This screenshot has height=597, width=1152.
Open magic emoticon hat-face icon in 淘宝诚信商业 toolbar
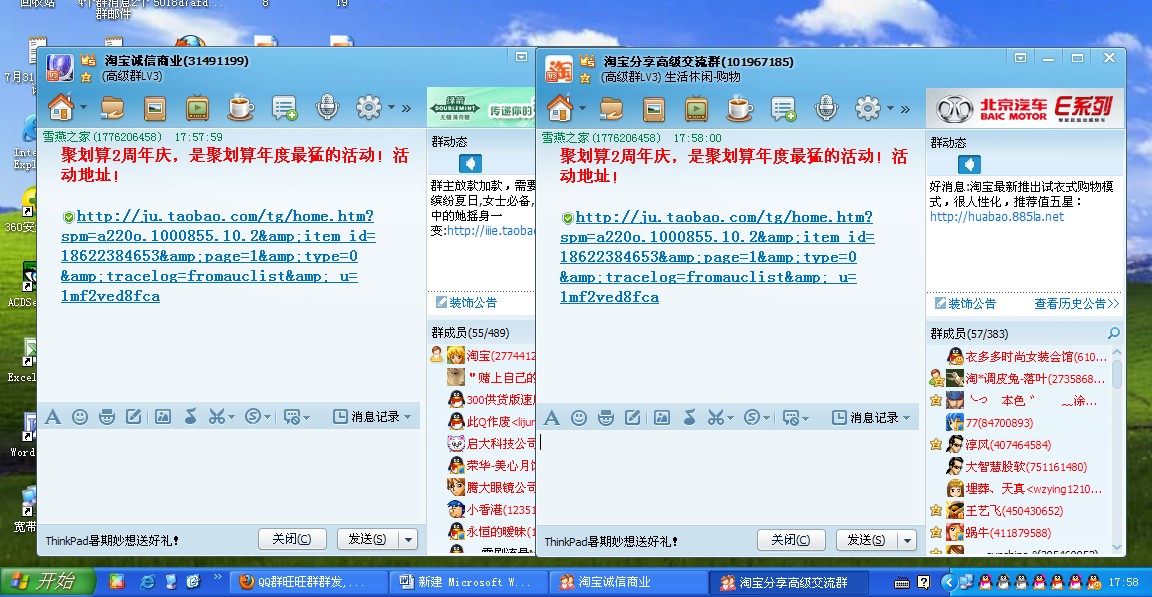tap(107, 417)
